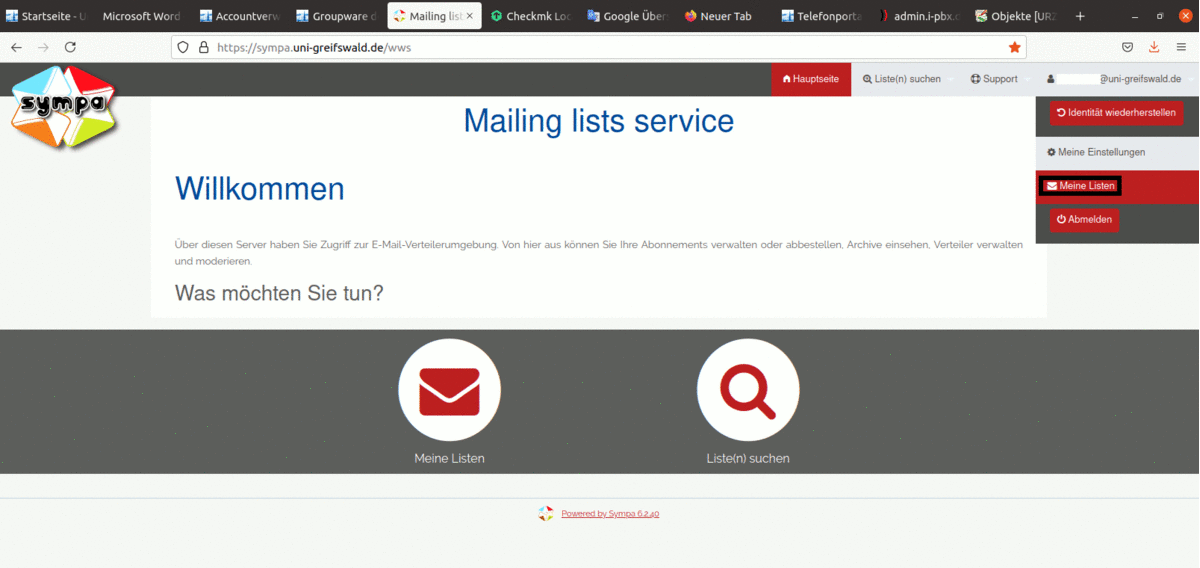This screenshot has height=568, width=1200.
Task: Click the URL address bar field
Action: click(x=600, y=47)
